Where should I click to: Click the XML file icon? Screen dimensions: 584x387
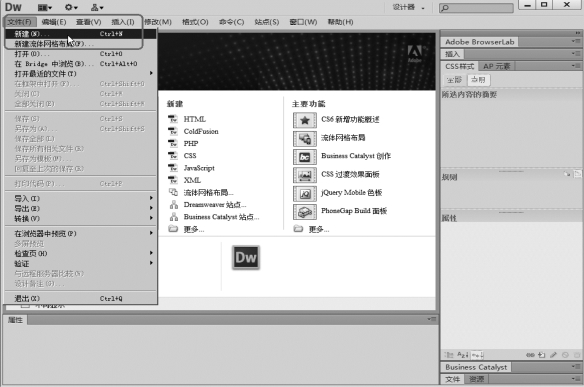(173, 180)
